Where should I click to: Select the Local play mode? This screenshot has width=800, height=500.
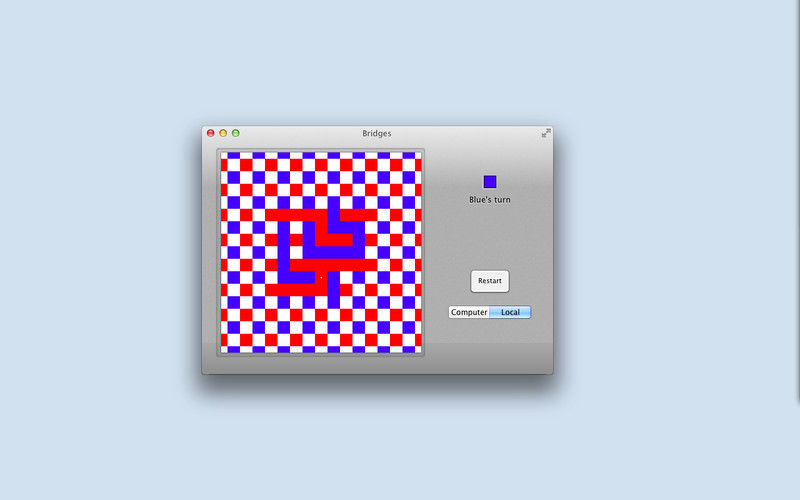pyautogui.click(x=510, y=312)
